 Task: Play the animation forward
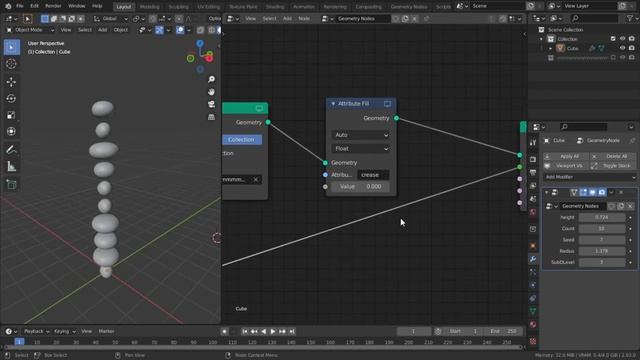coord(273,331)
